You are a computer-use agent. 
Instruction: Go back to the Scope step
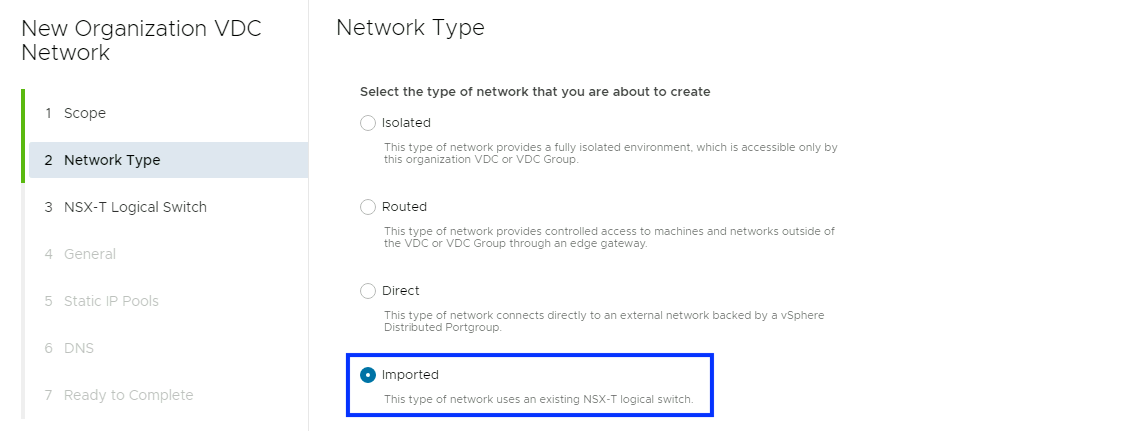[x=84, y=113]
